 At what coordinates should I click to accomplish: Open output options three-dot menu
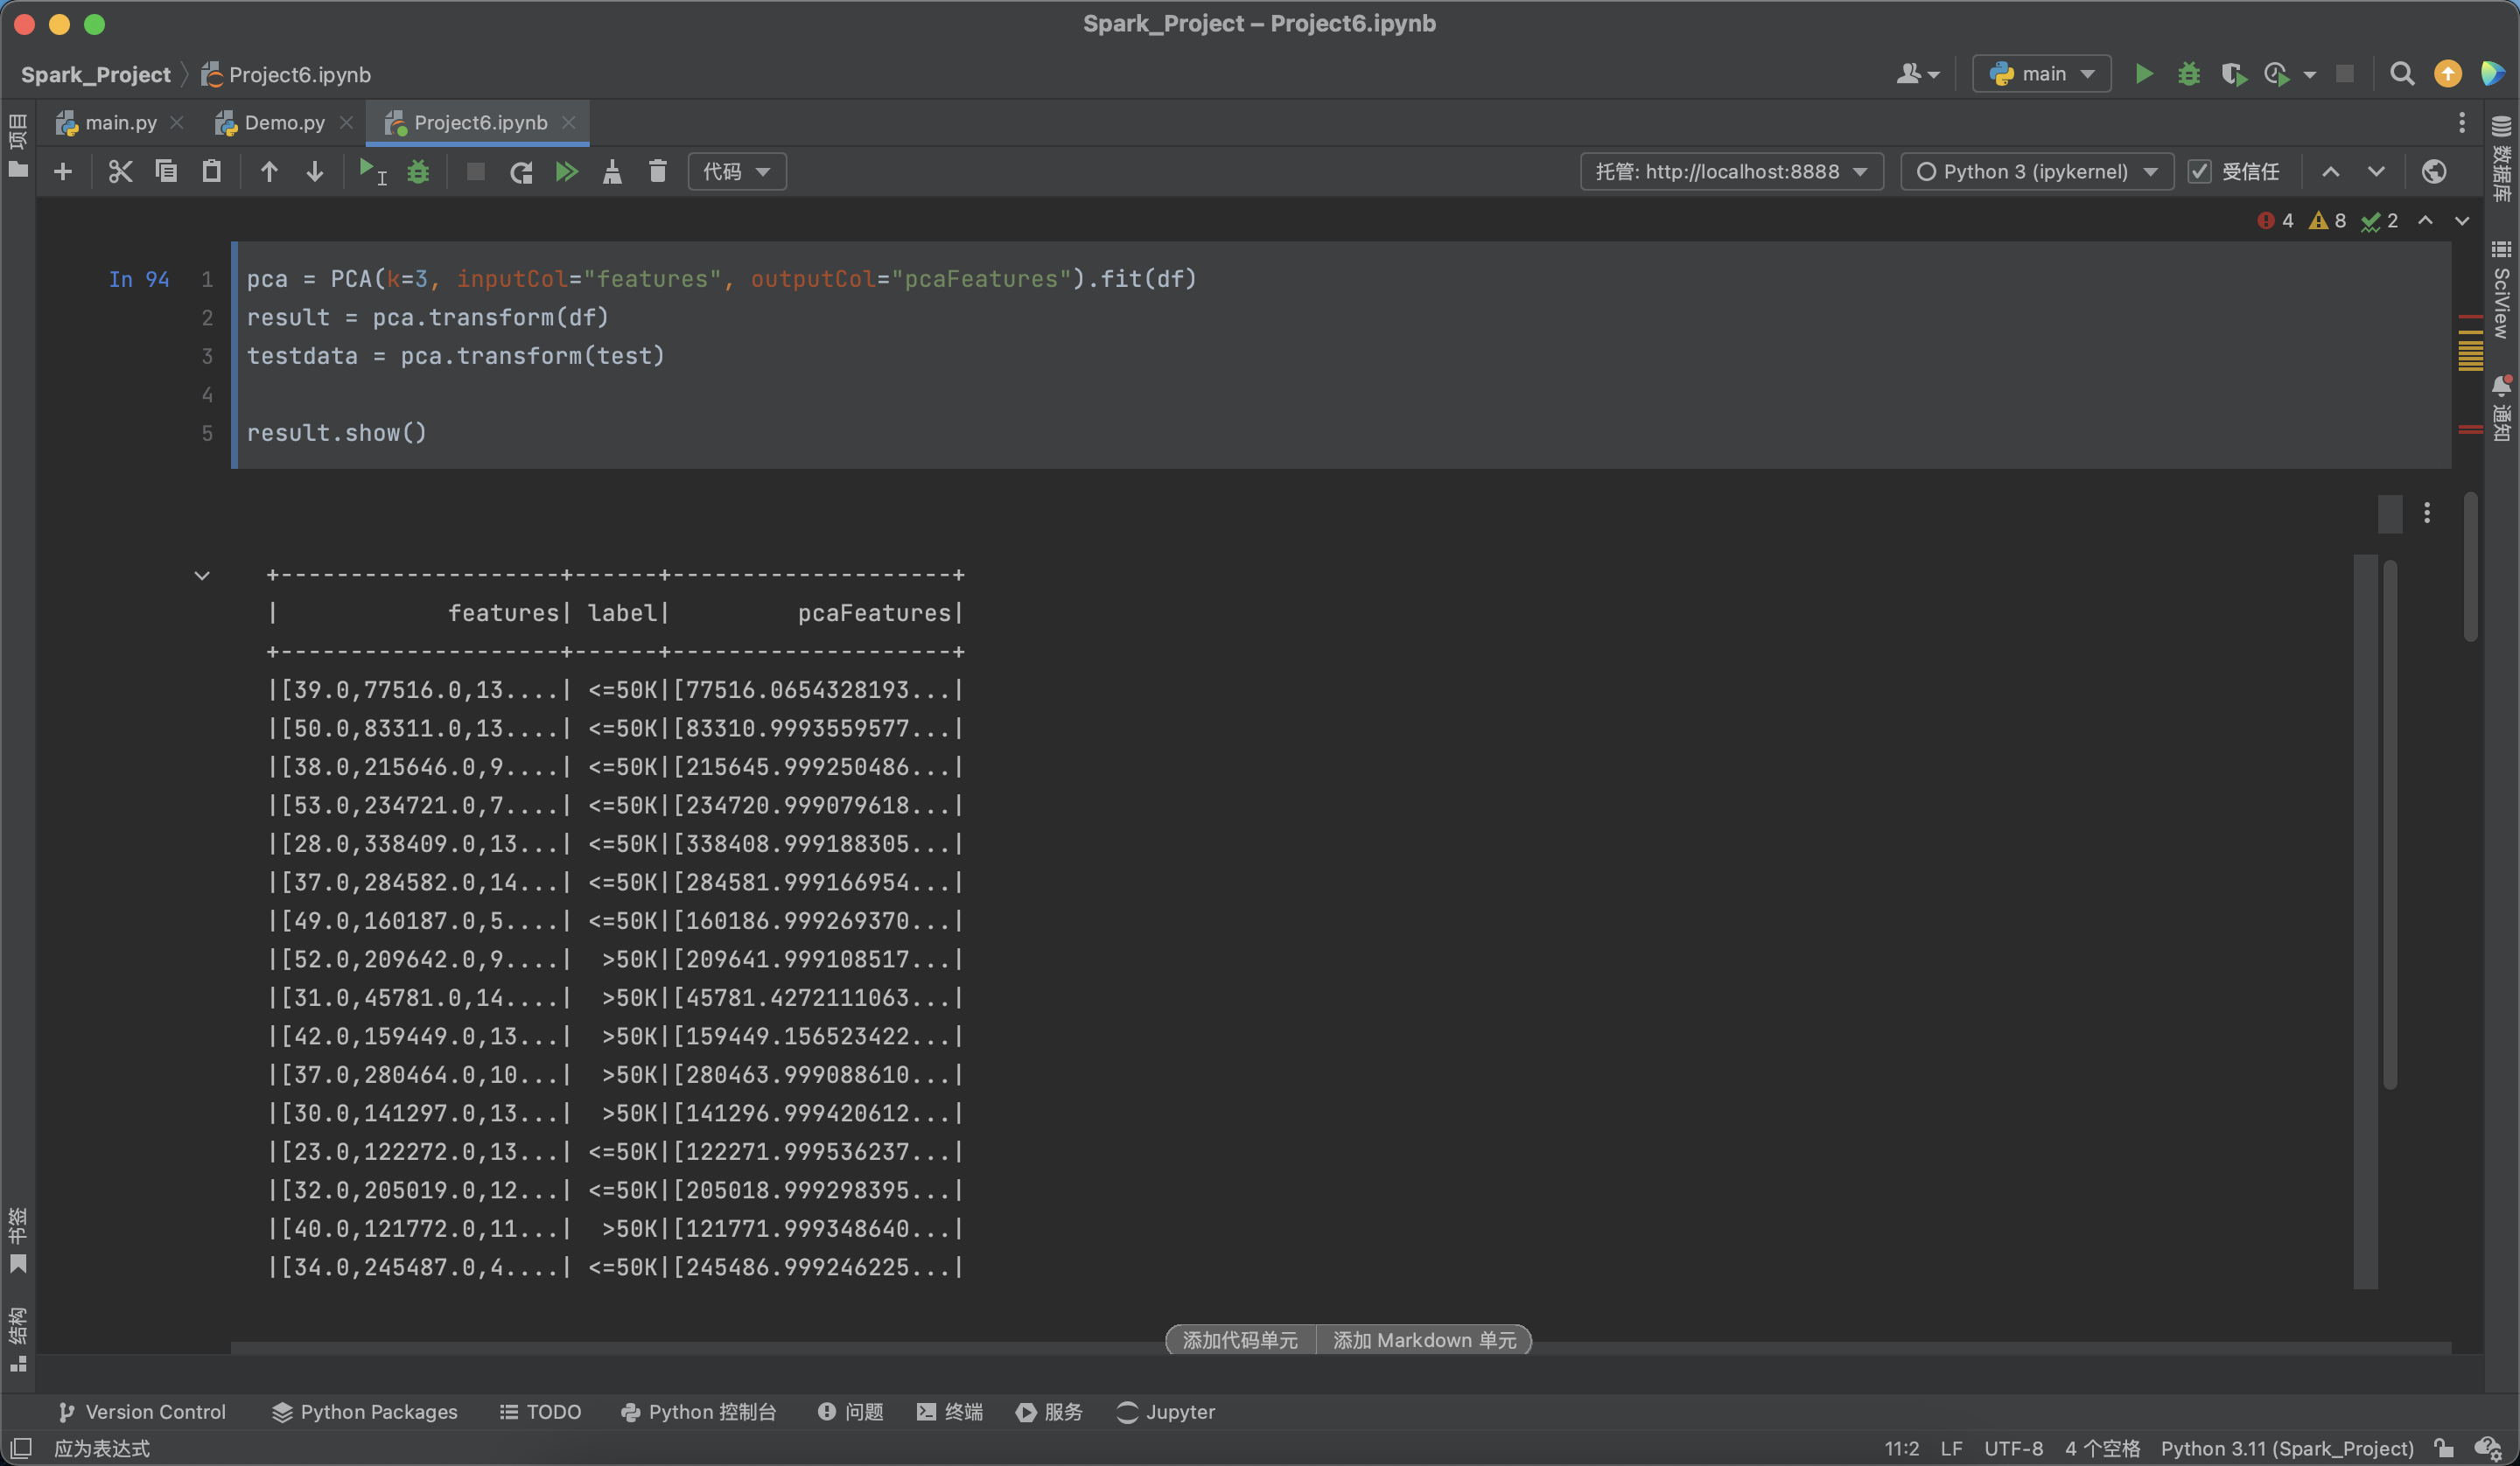[x=2427, y=513]
